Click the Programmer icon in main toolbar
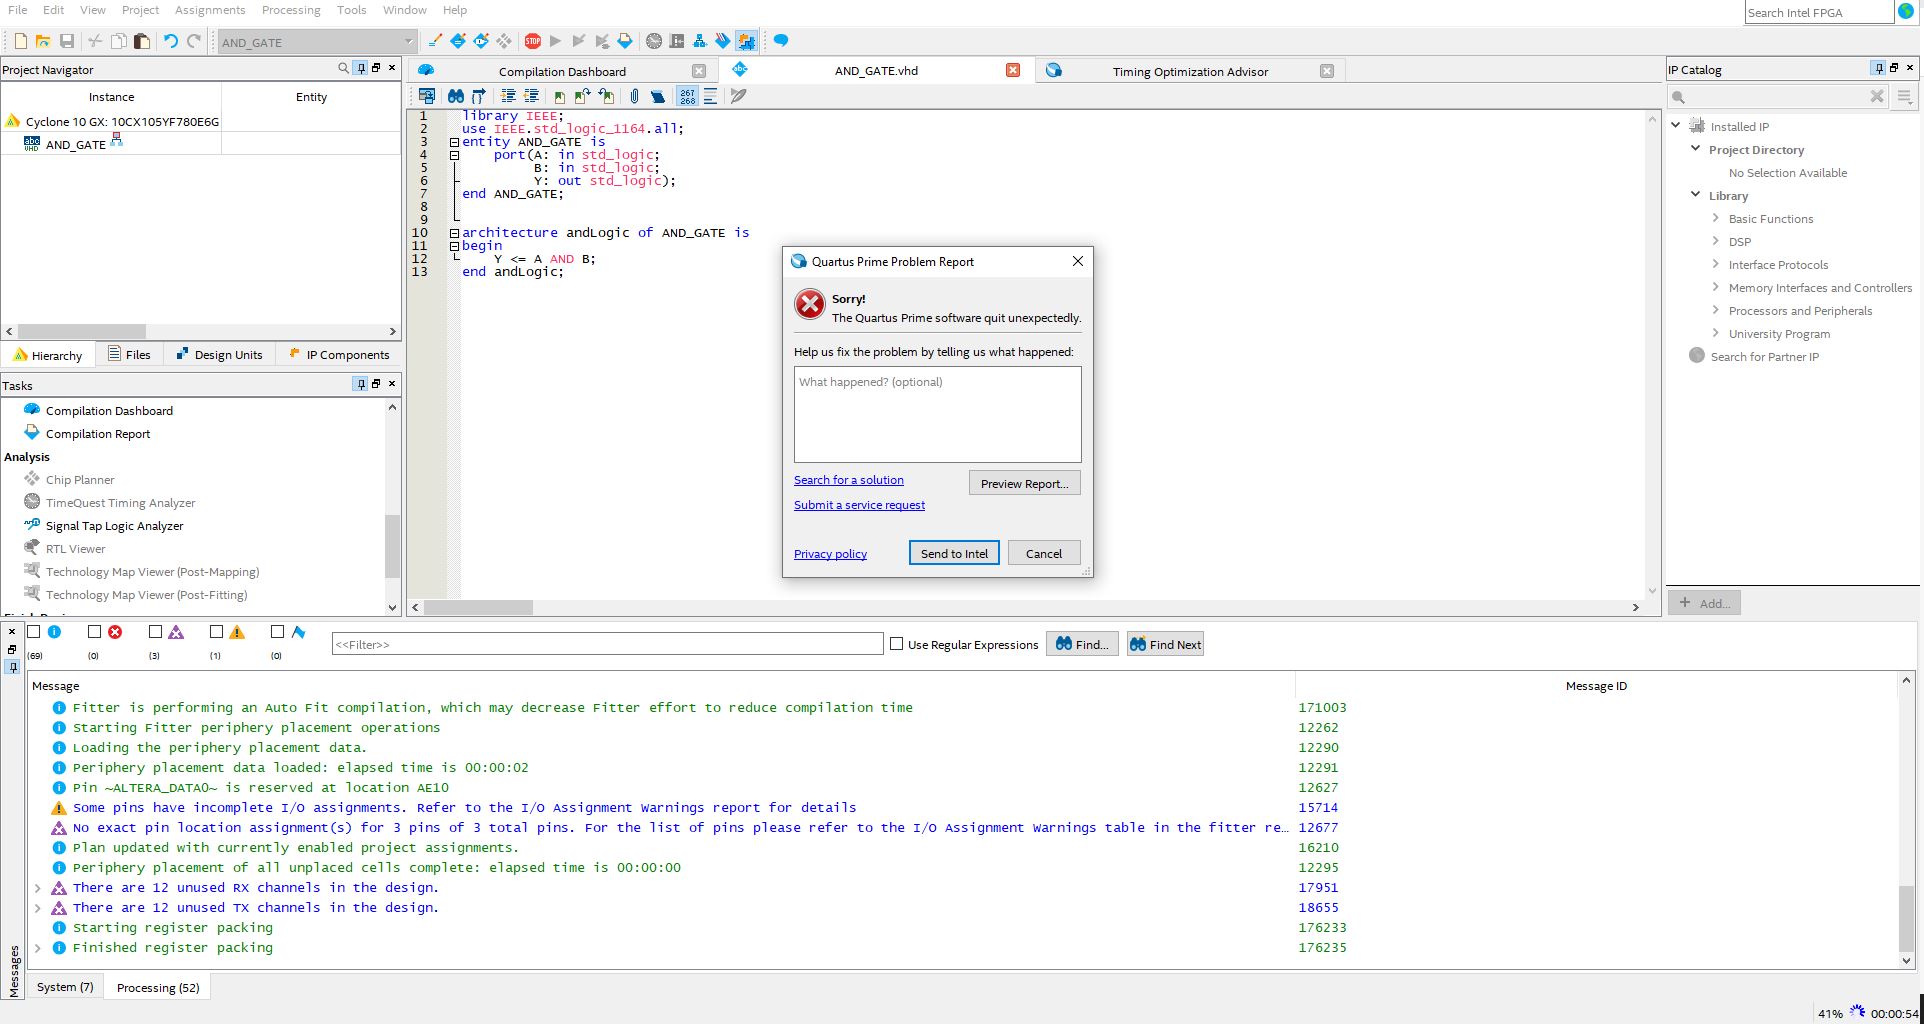This screenshot has width=1924, height=1024. 723,41
